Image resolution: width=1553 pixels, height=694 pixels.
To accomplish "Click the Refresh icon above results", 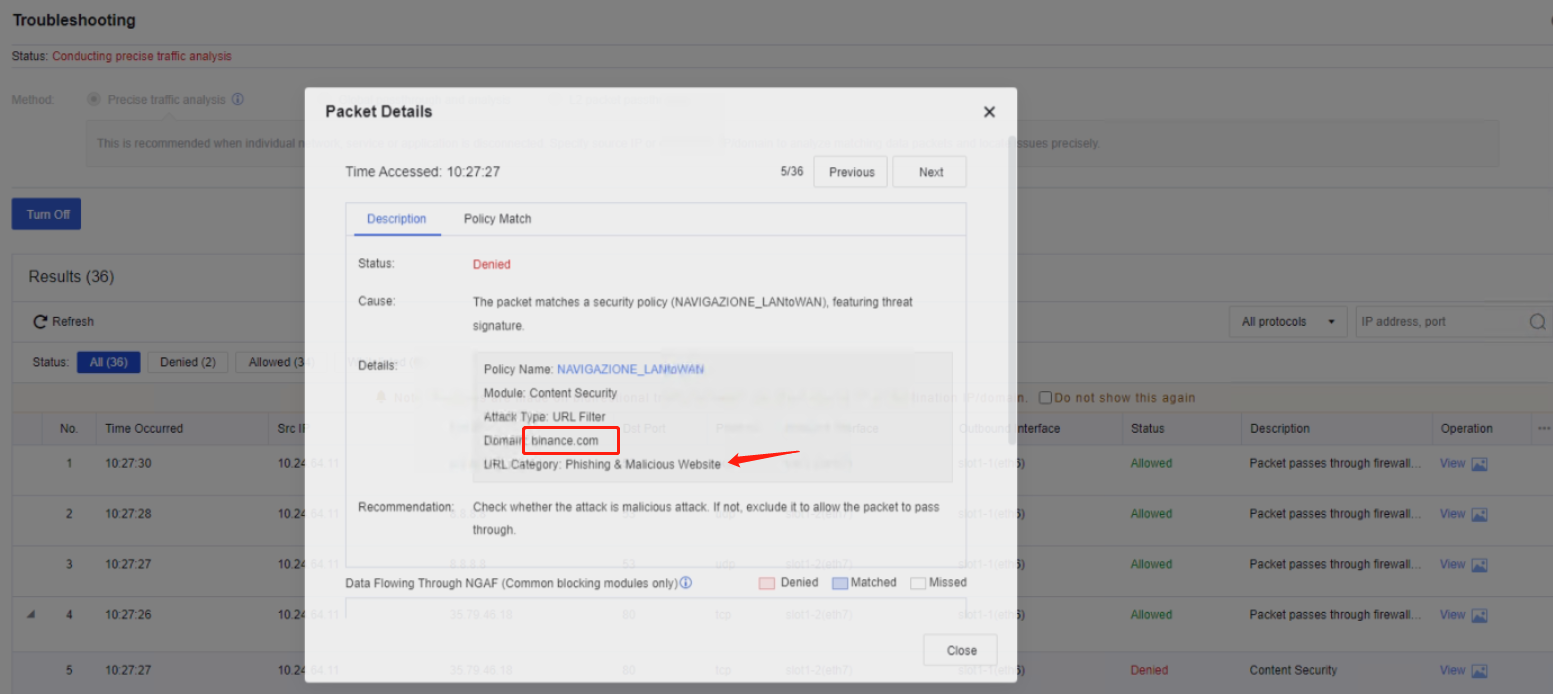I will [40, 322].
